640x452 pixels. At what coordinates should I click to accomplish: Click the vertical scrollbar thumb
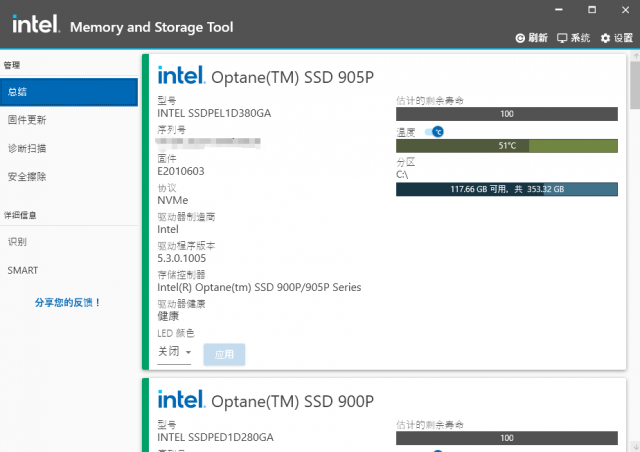635,85
